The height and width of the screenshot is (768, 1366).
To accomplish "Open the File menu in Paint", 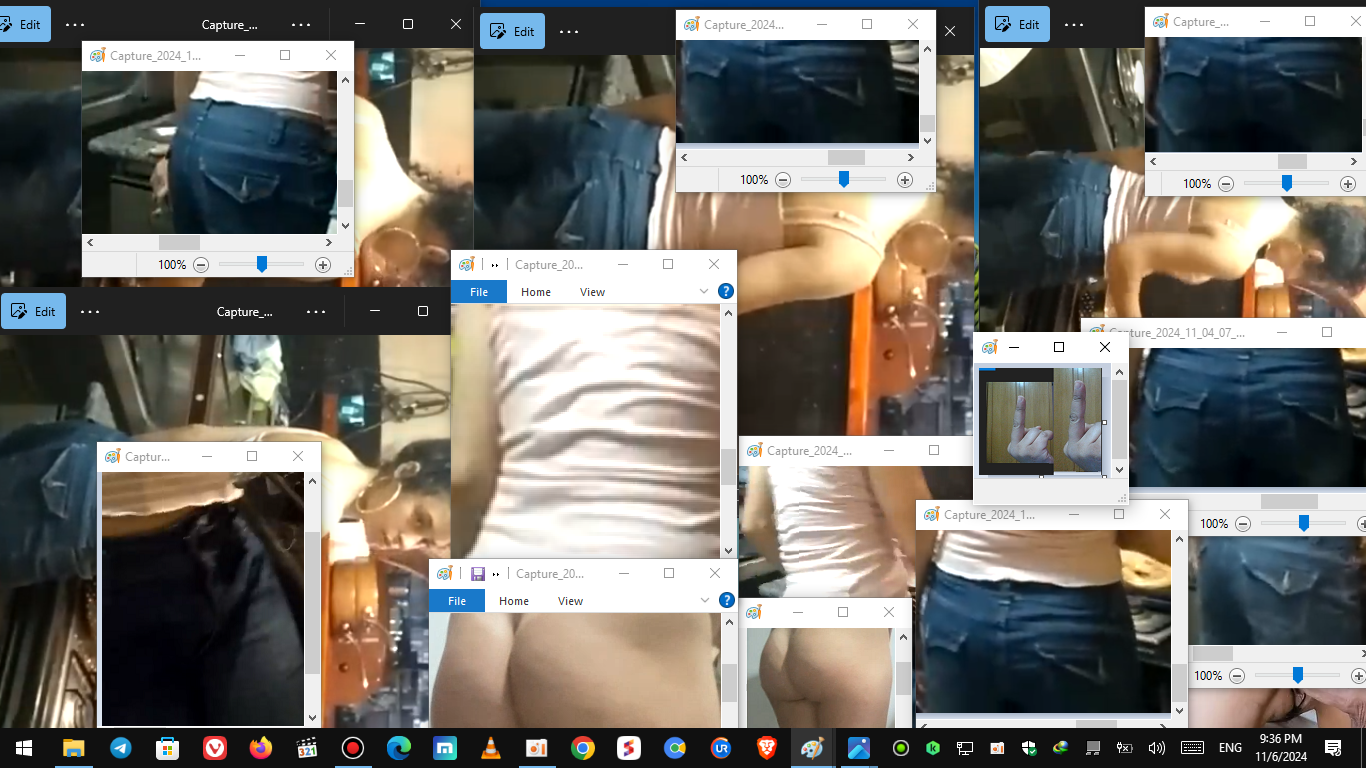I will (x=479, y=291).
